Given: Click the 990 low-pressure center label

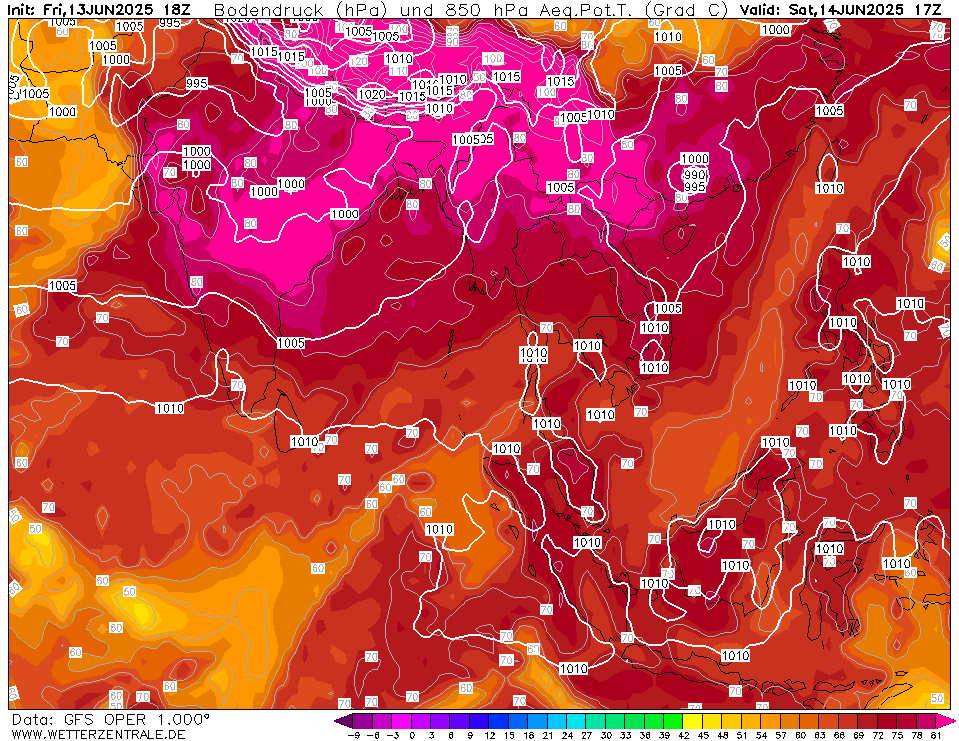Looking at the screenshot, I should click(x=694, y=175).
